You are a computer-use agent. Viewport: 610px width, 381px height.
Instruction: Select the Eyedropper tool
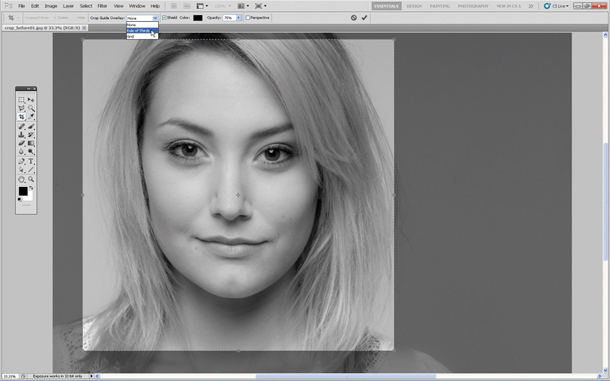pyautogui.click(x=31, y=117)
